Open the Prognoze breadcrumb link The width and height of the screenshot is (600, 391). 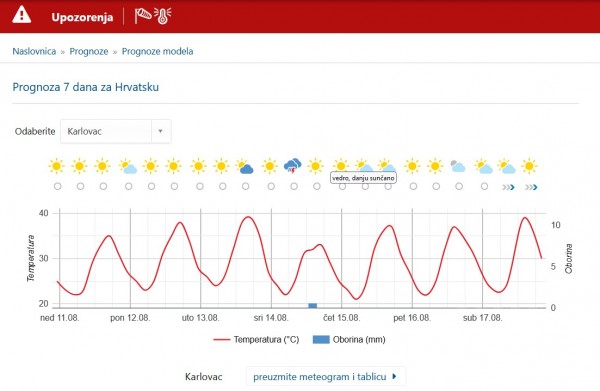point(89,51)
